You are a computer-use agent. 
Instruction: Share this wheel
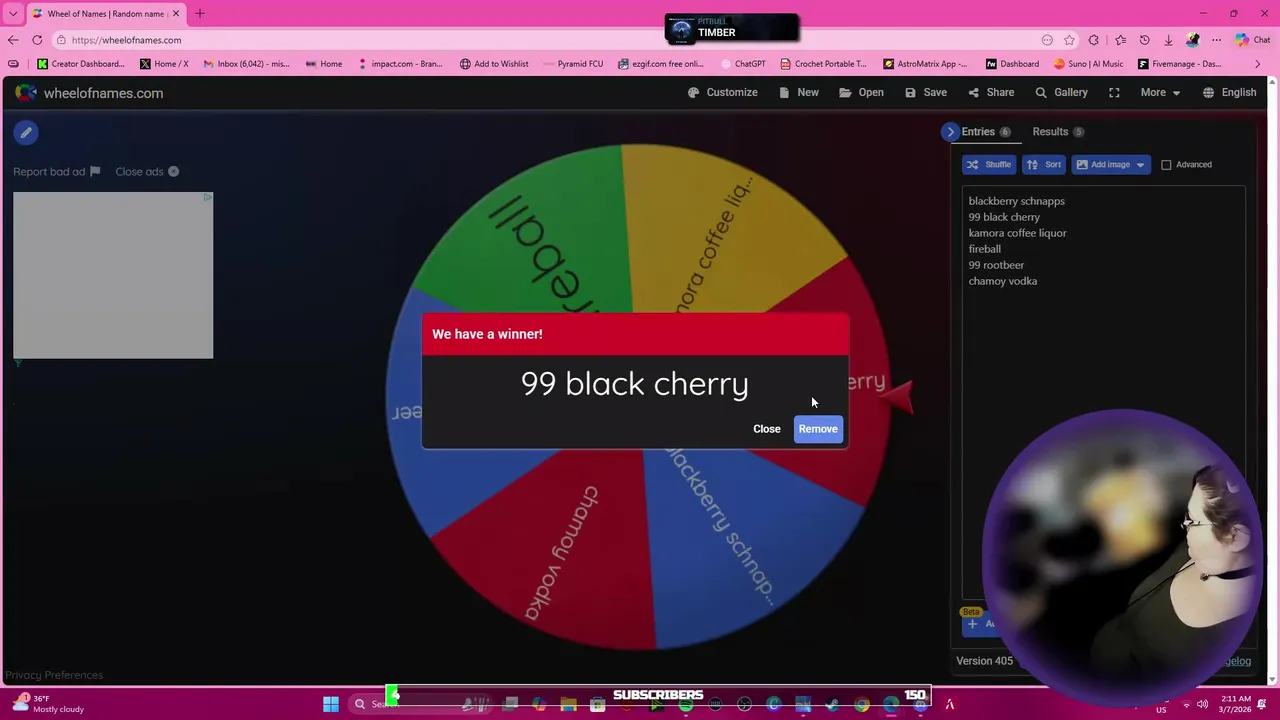[x=990, y=92]
